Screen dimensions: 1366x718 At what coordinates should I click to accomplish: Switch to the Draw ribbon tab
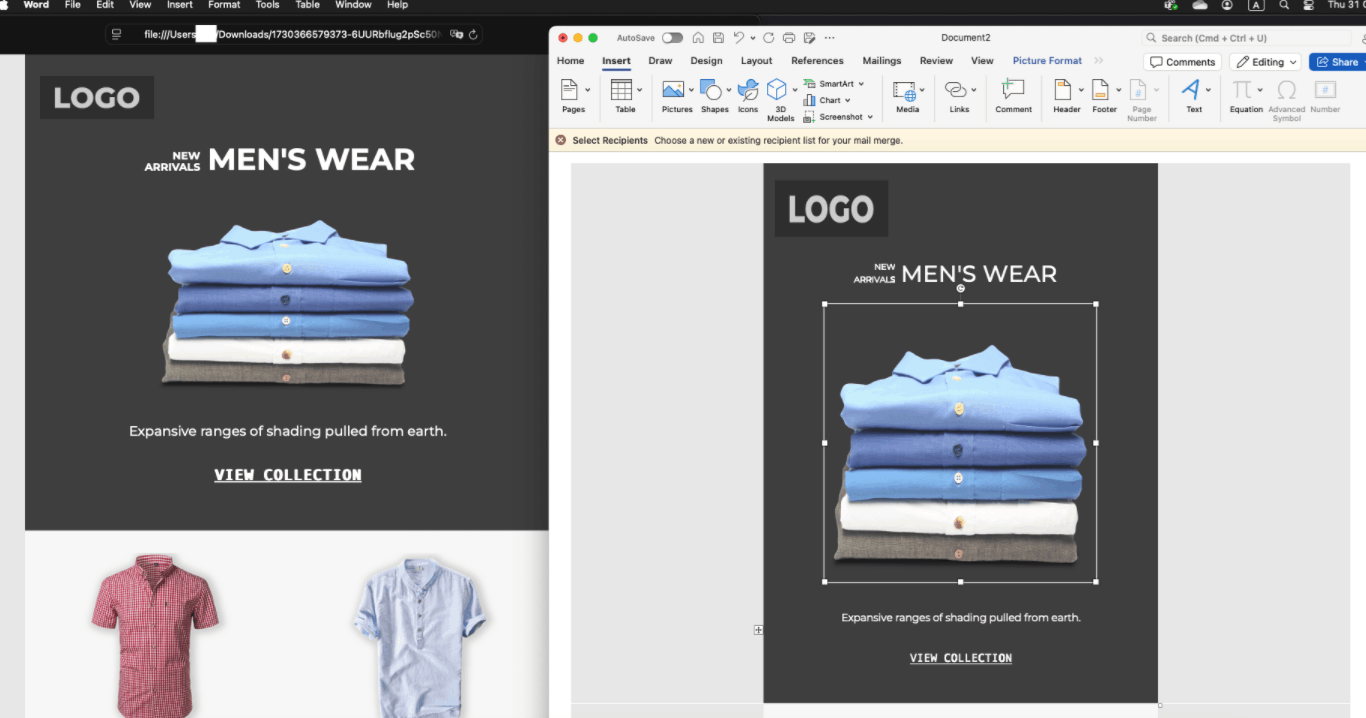pos(660,61)
